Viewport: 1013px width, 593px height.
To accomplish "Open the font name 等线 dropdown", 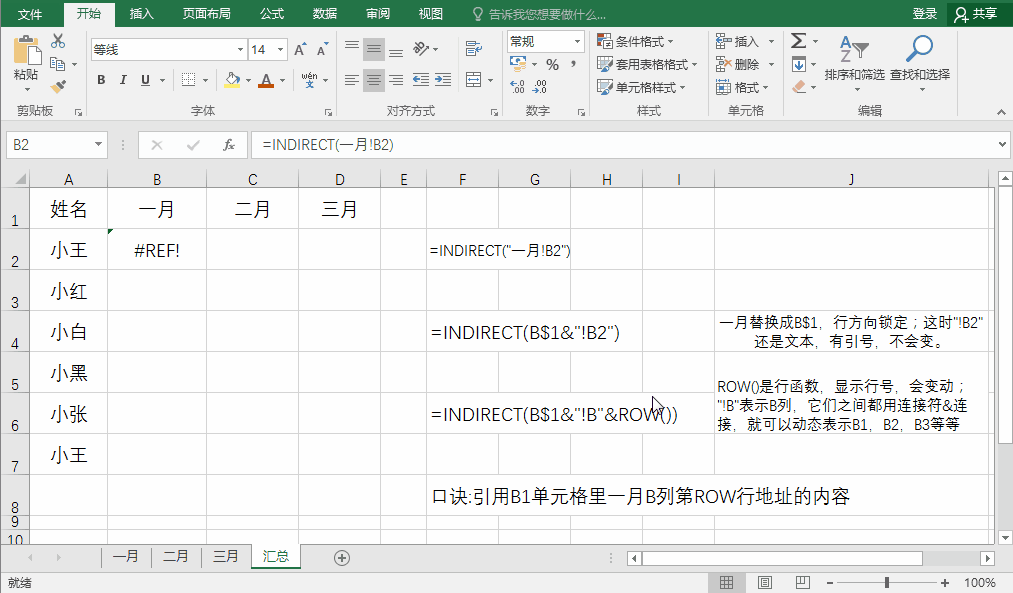I will click(240, 50).
